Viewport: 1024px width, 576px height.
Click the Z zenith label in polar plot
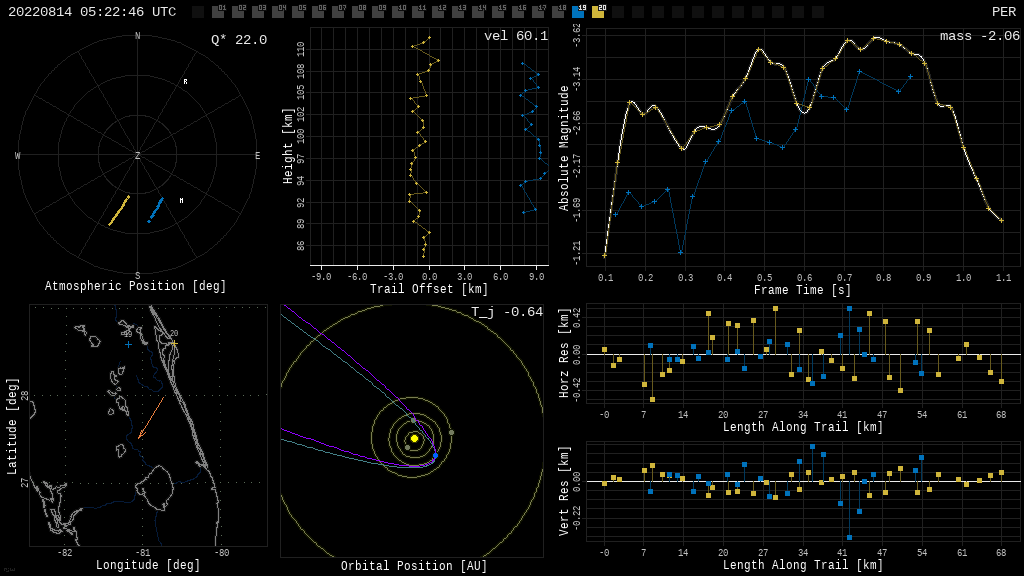(x=137, y=155)
